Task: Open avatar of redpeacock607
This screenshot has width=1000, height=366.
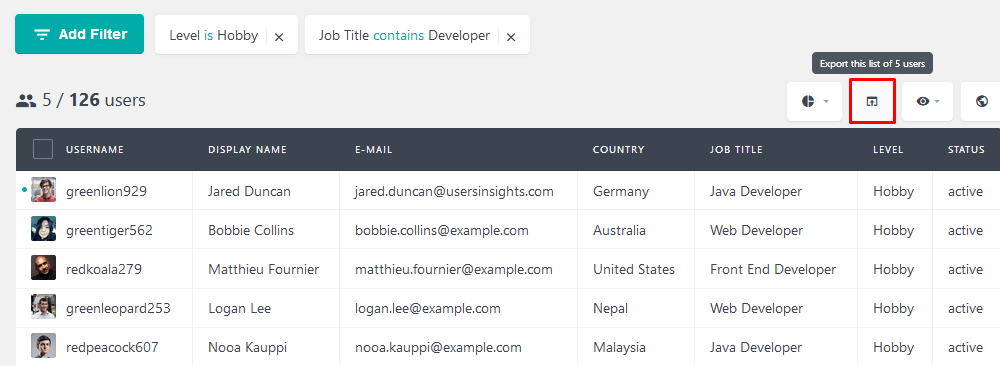Action: coord(43,346)
